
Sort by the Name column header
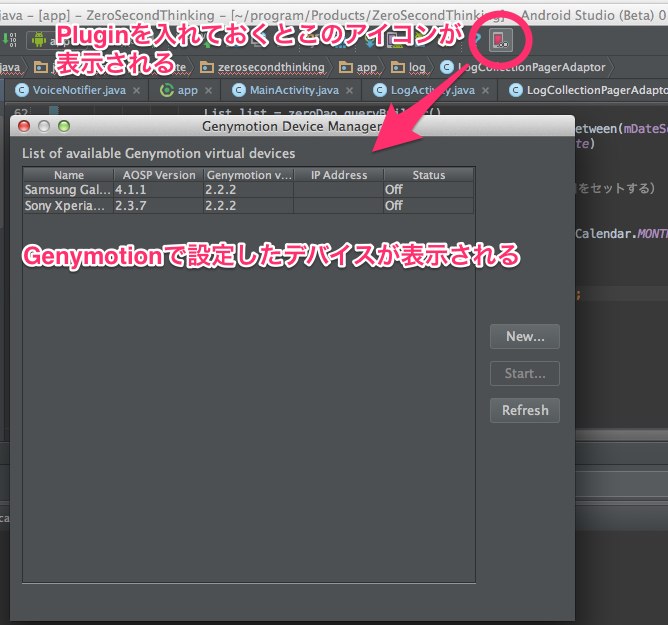(69, 175)
